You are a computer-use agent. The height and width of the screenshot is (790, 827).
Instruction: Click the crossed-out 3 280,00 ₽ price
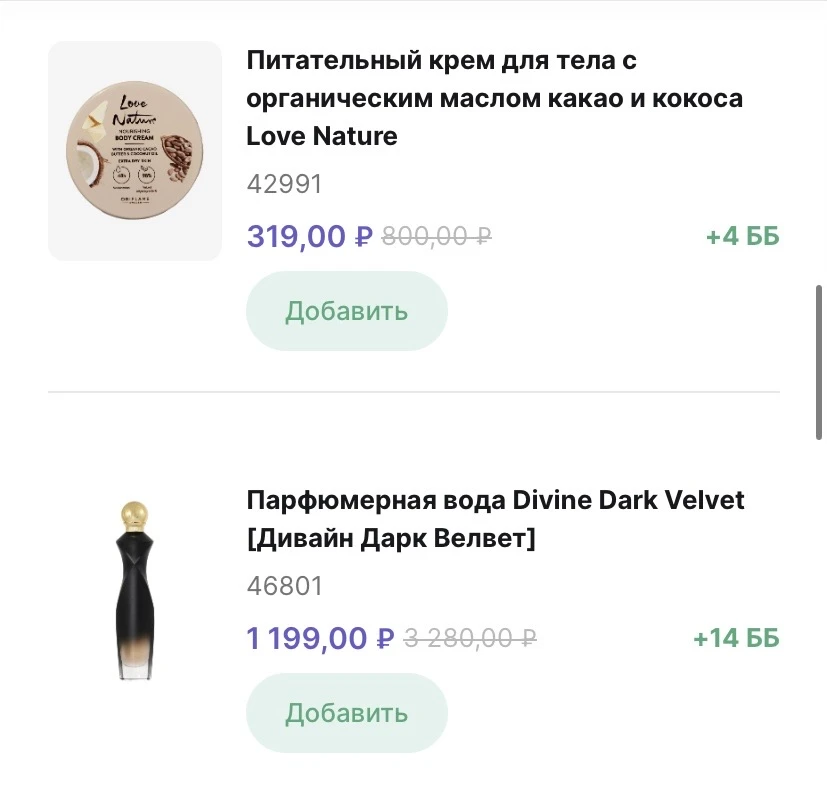click(469, 638)
